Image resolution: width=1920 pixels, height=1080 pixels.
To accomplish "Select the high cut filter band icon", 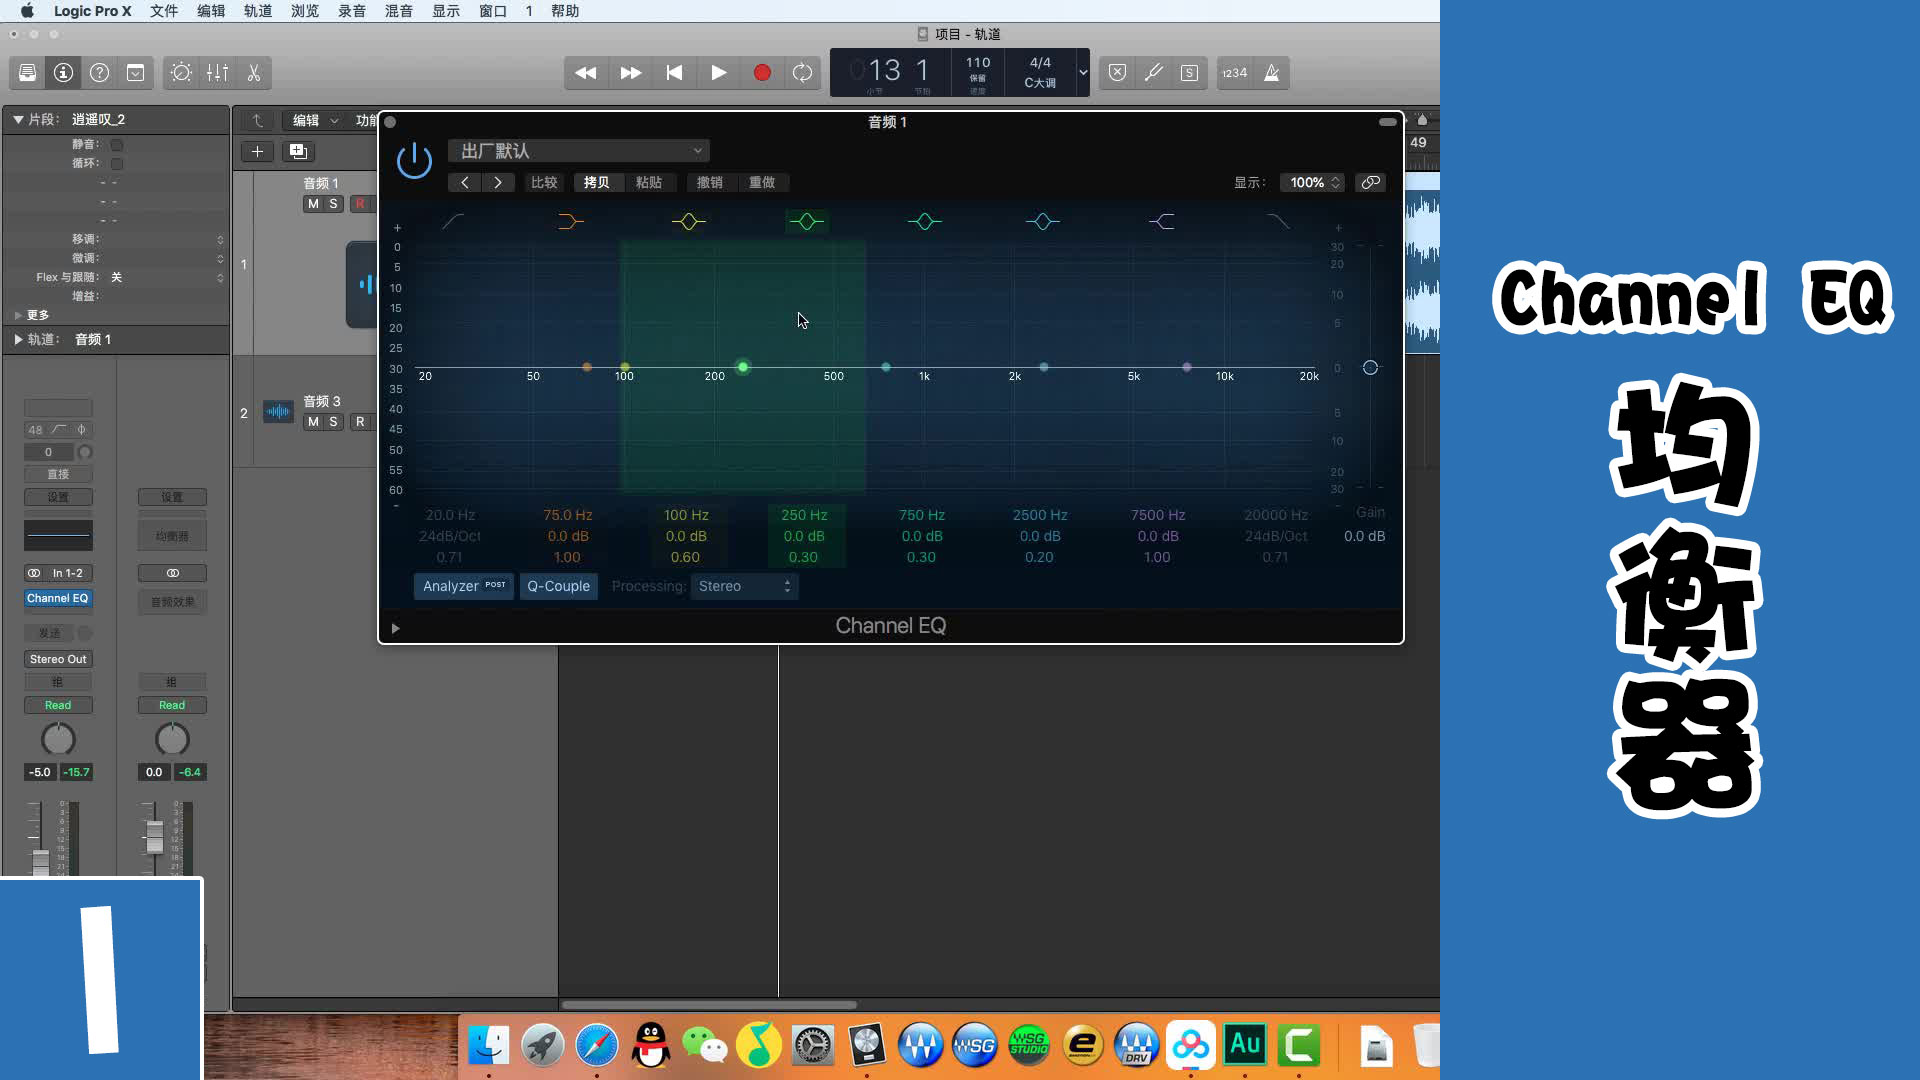I will [x=1278, y=221].
